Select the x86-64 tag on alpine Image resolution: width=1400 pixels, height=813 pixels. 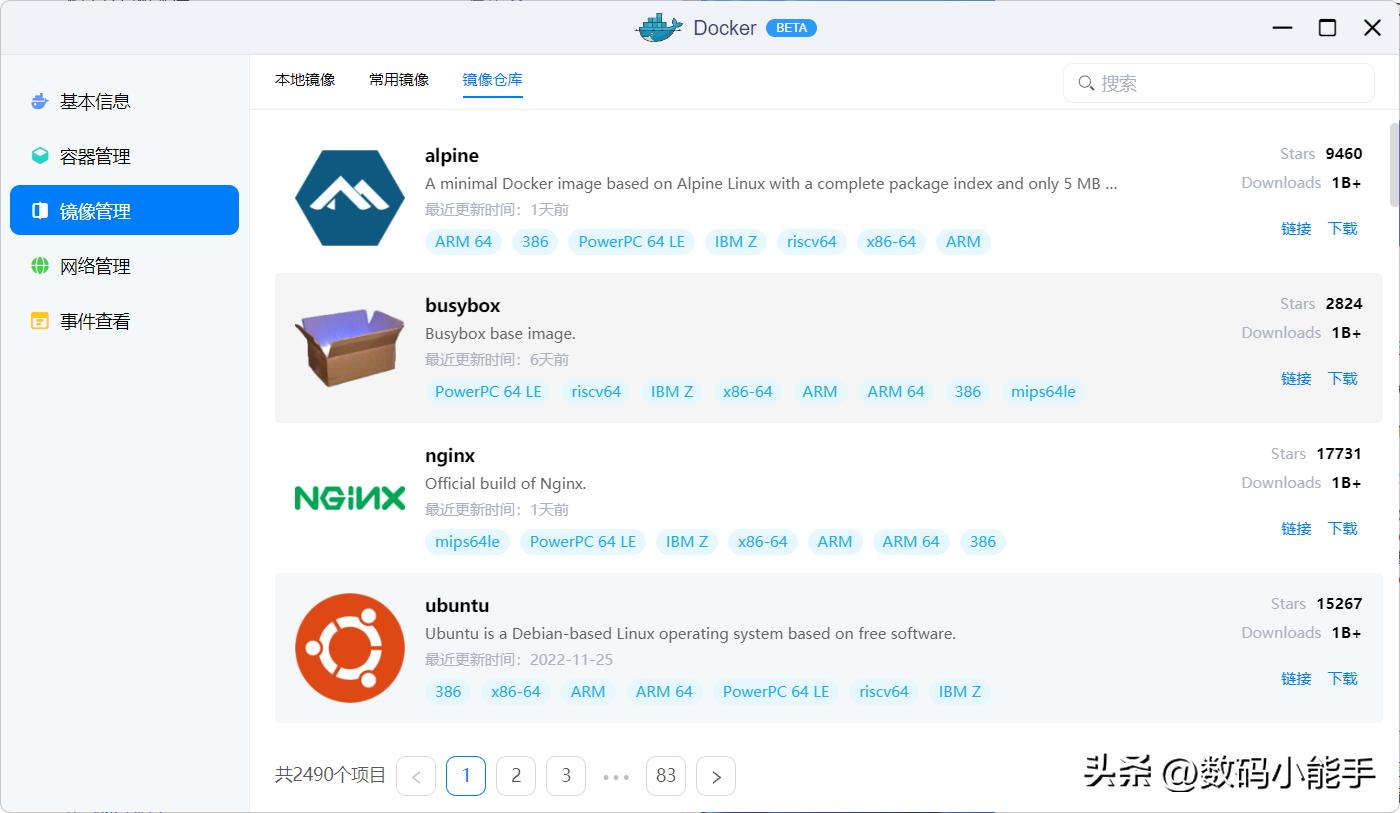click(891, 241)
